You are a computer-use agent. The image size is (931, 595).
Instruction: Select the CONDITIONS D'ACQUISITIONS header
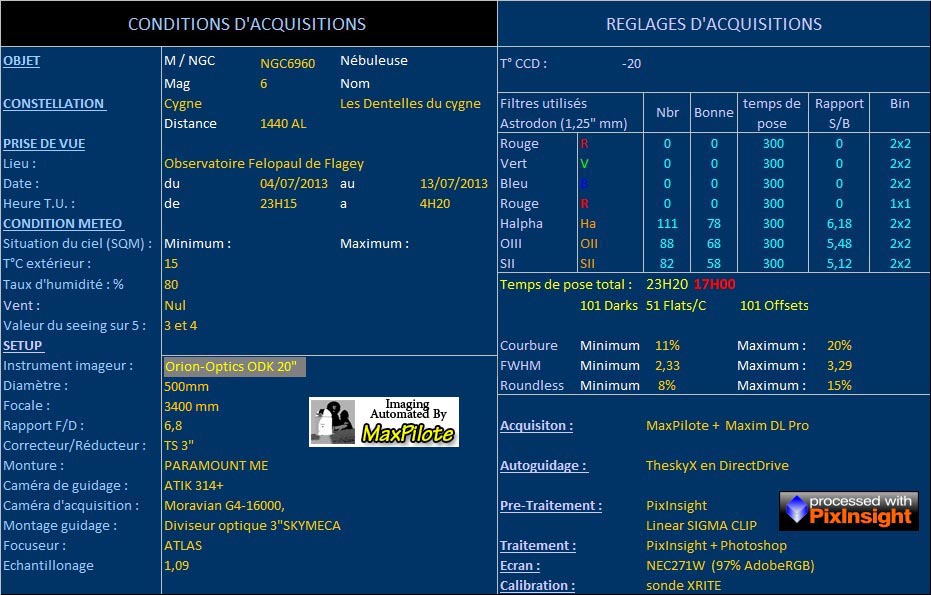(x=247, y=24)
